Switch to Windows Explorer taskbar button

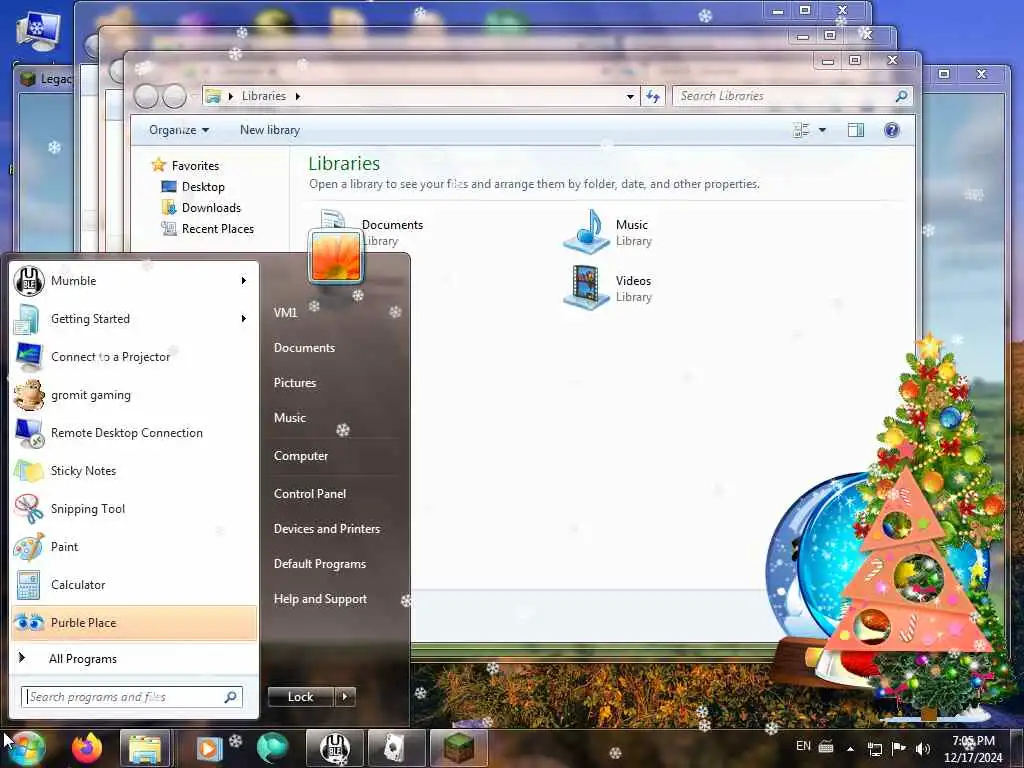(x=145, y=748)
